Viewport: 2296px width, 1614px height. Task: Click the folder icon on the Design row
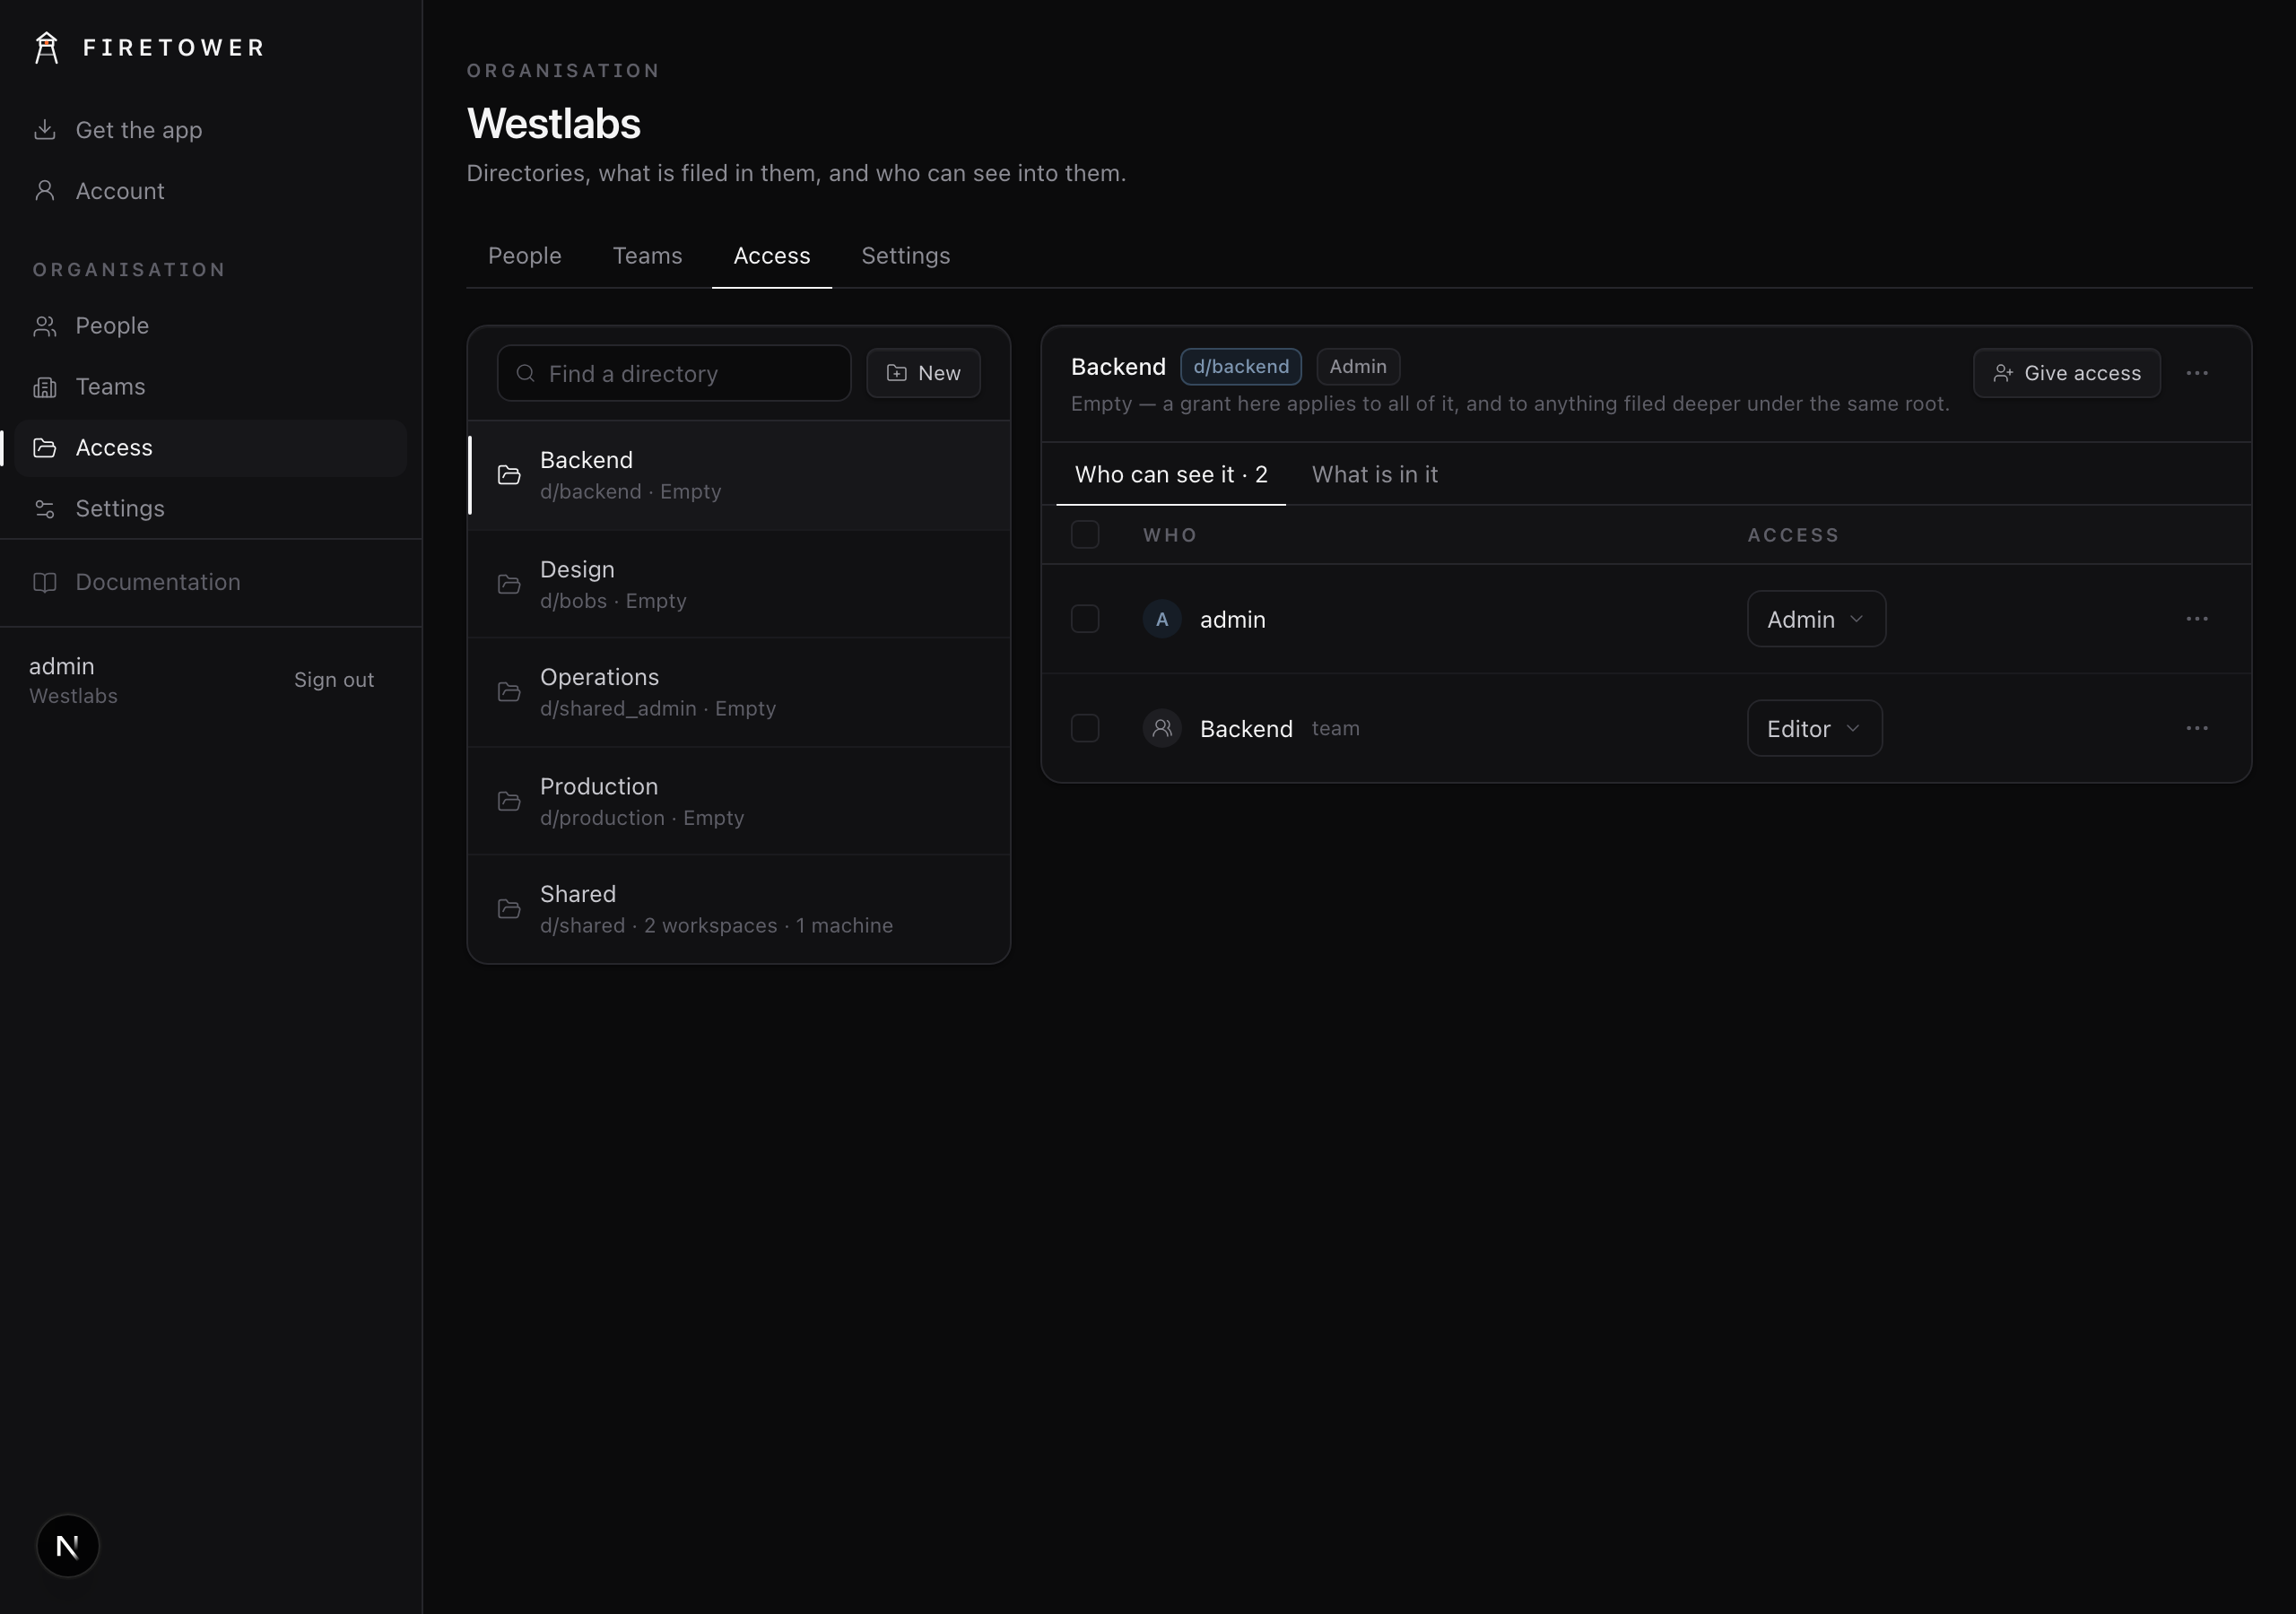tap(509, 584)
